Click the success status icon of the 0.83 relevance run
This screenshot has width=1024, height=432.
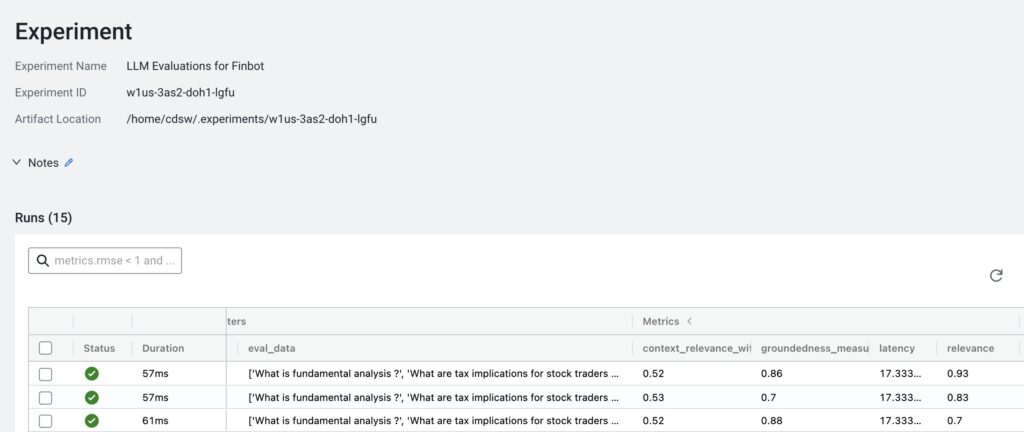coord(91,397)
